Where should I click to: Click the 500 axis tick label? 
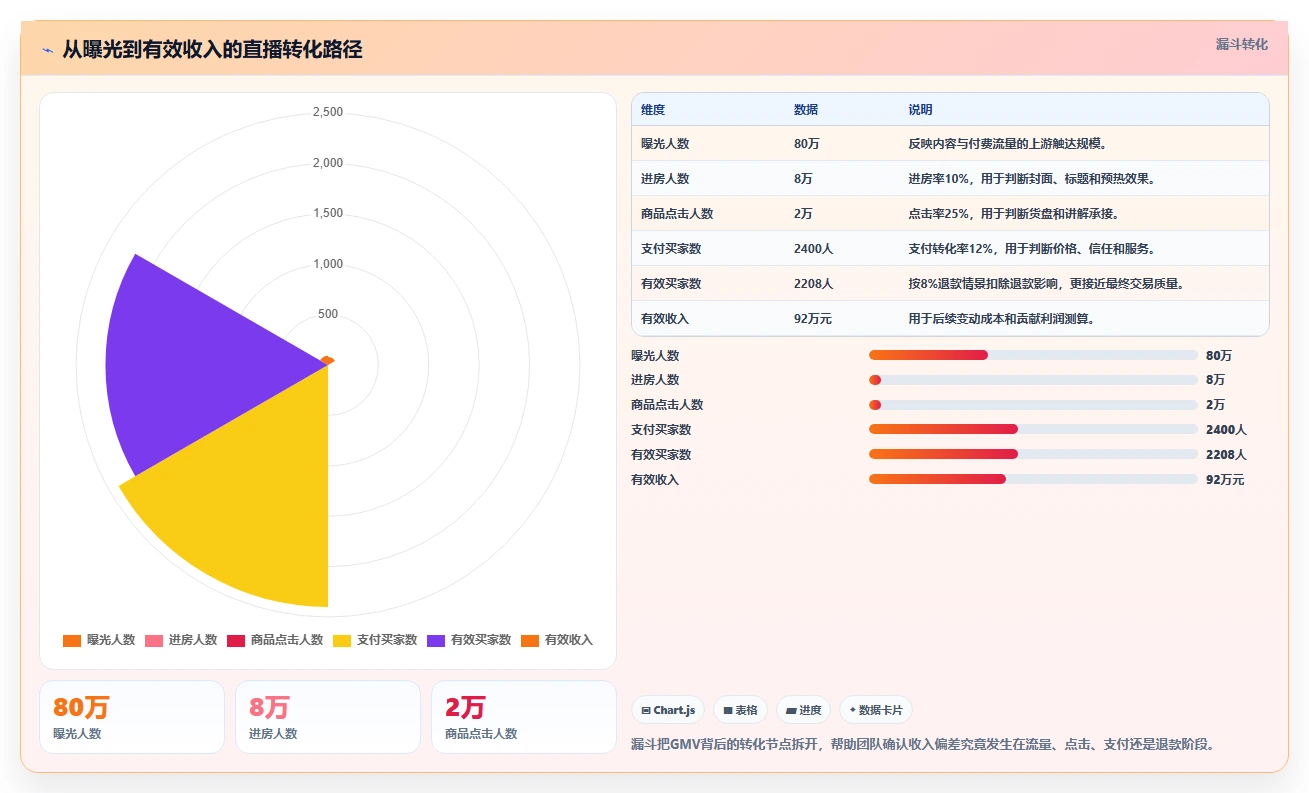[328, 314]
